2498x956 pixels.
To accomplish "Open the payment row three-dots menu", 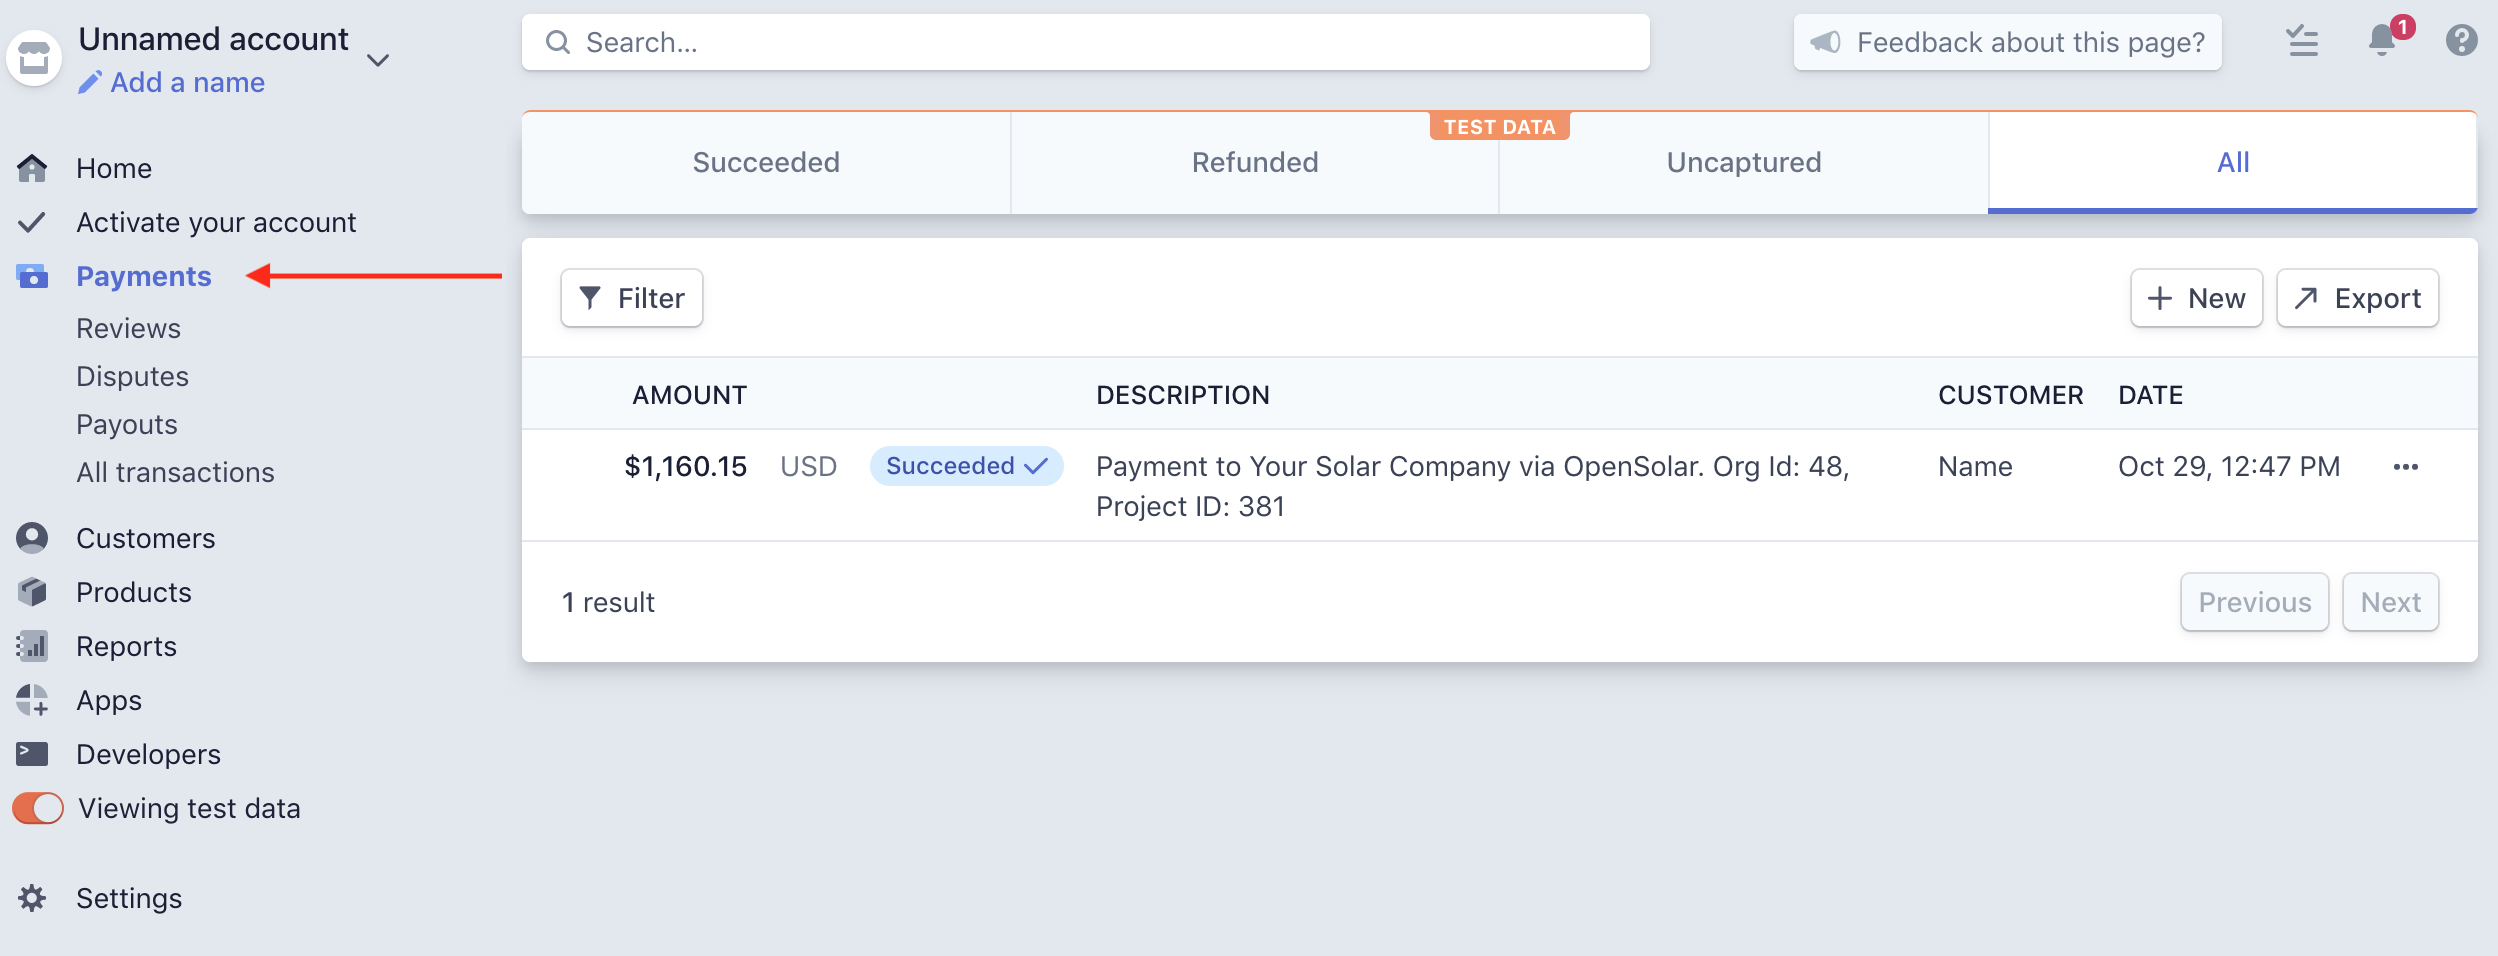I will pyautogui.click(x=2406, y=467).
